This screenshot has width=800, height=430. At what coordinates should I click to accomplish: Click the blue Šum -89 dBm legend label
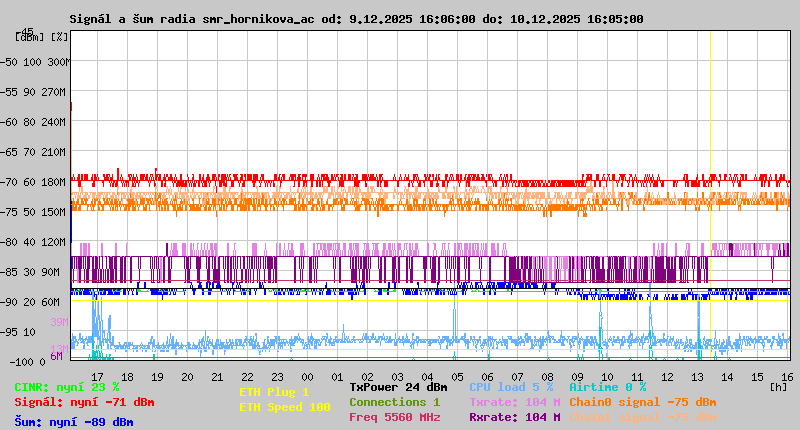[74, 422]
